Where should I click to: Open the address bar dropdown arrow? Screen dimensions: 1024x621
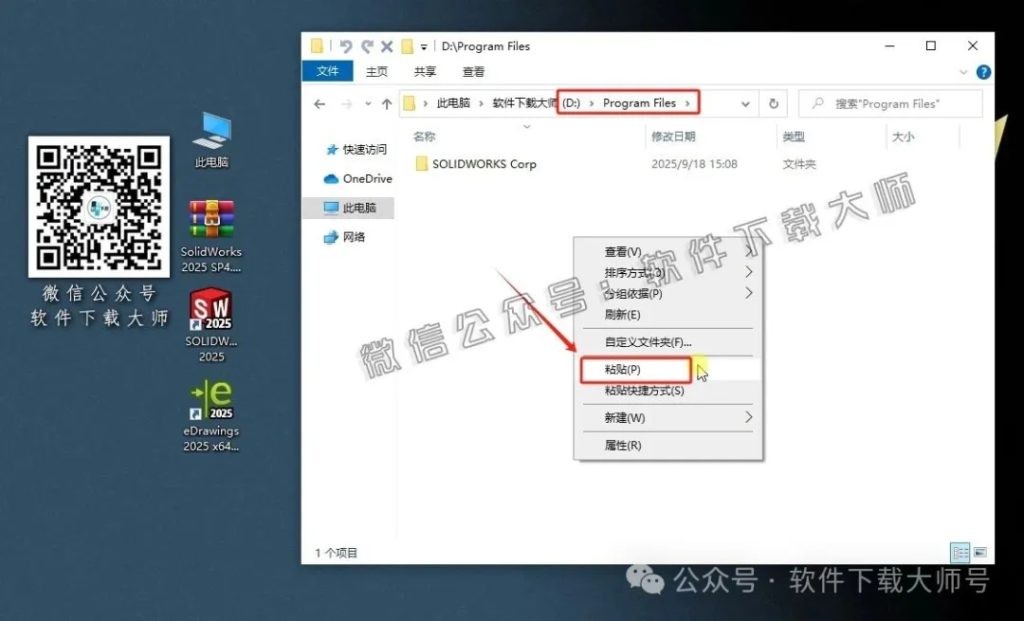(x=745, y=103)
